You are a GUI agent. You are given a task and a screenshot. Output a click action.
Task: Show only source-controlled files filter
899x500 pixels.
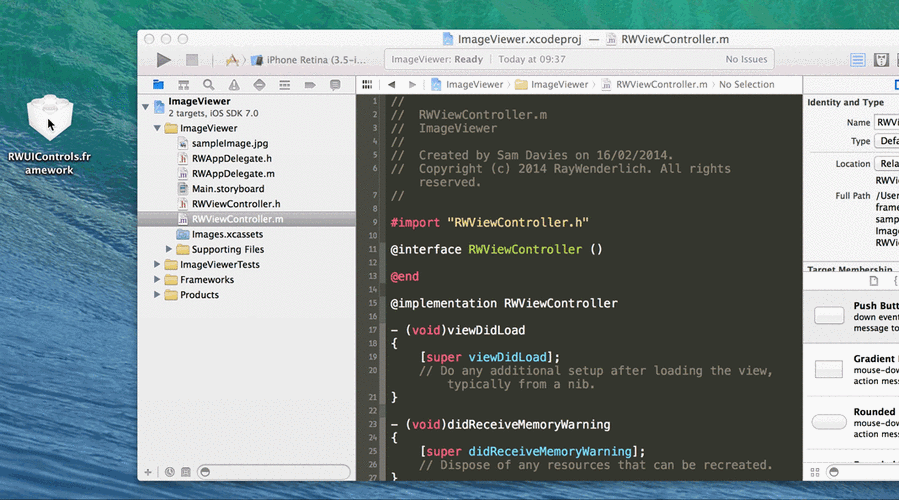(x=186, y=472)
